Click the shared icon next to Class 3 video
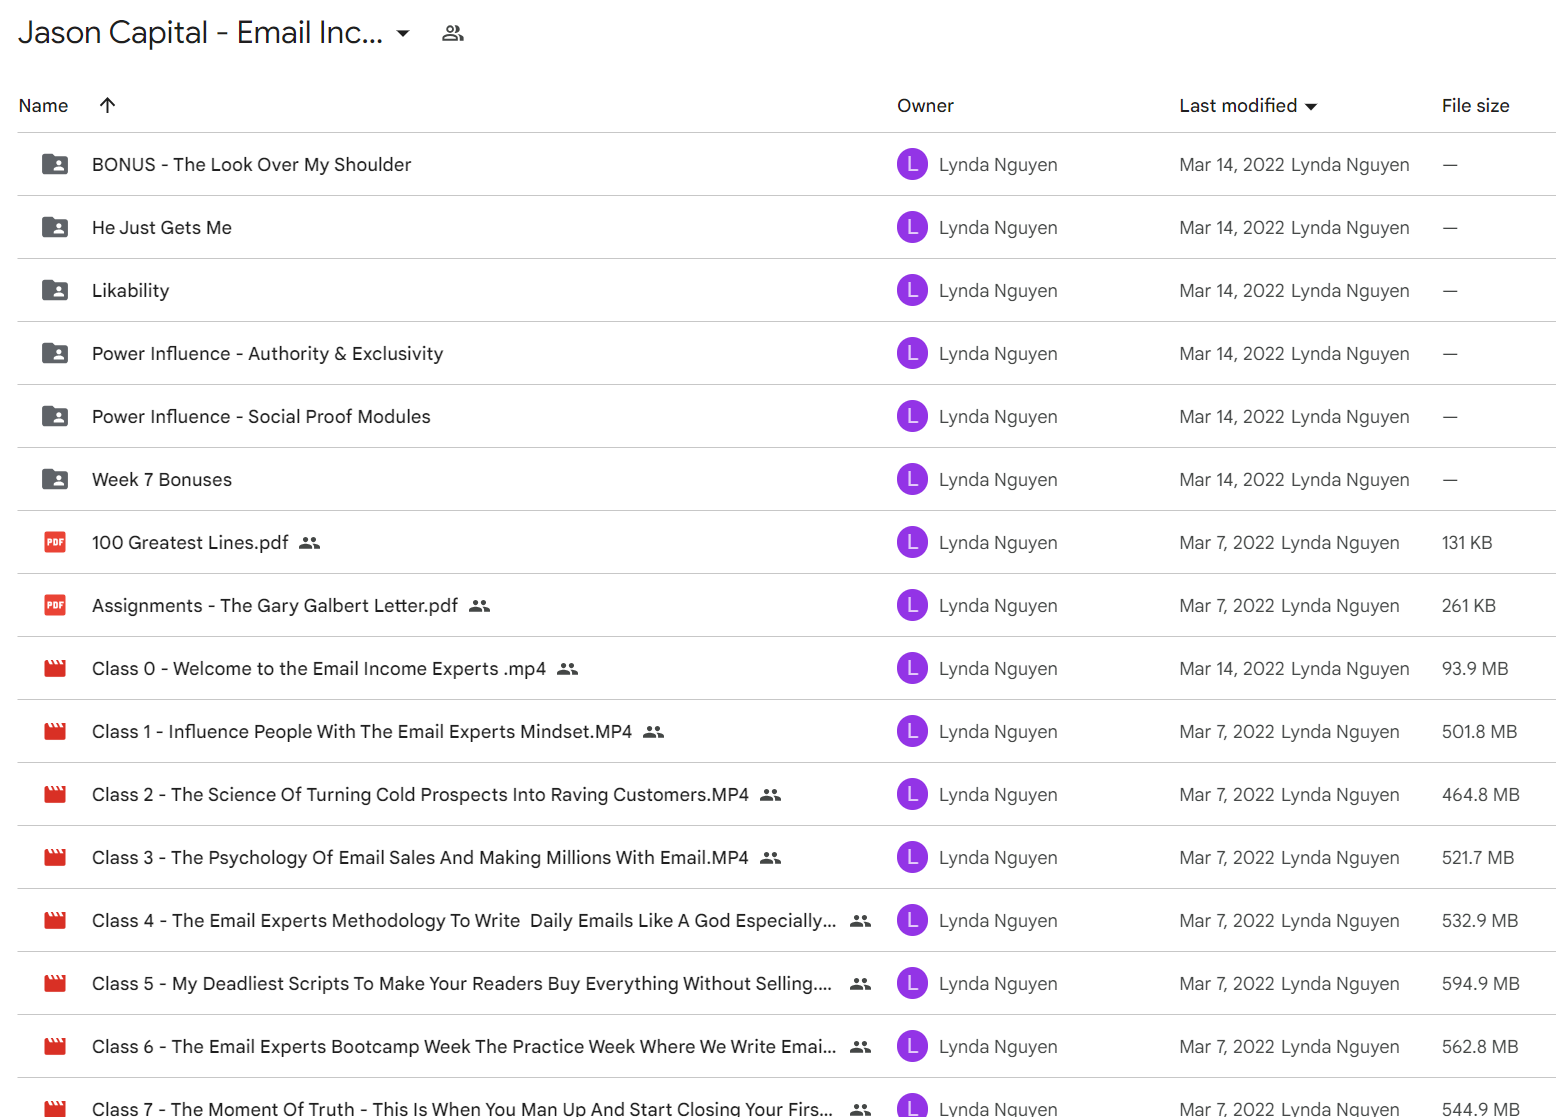This screenshot has width=1556, height=1117. point(771,858)
